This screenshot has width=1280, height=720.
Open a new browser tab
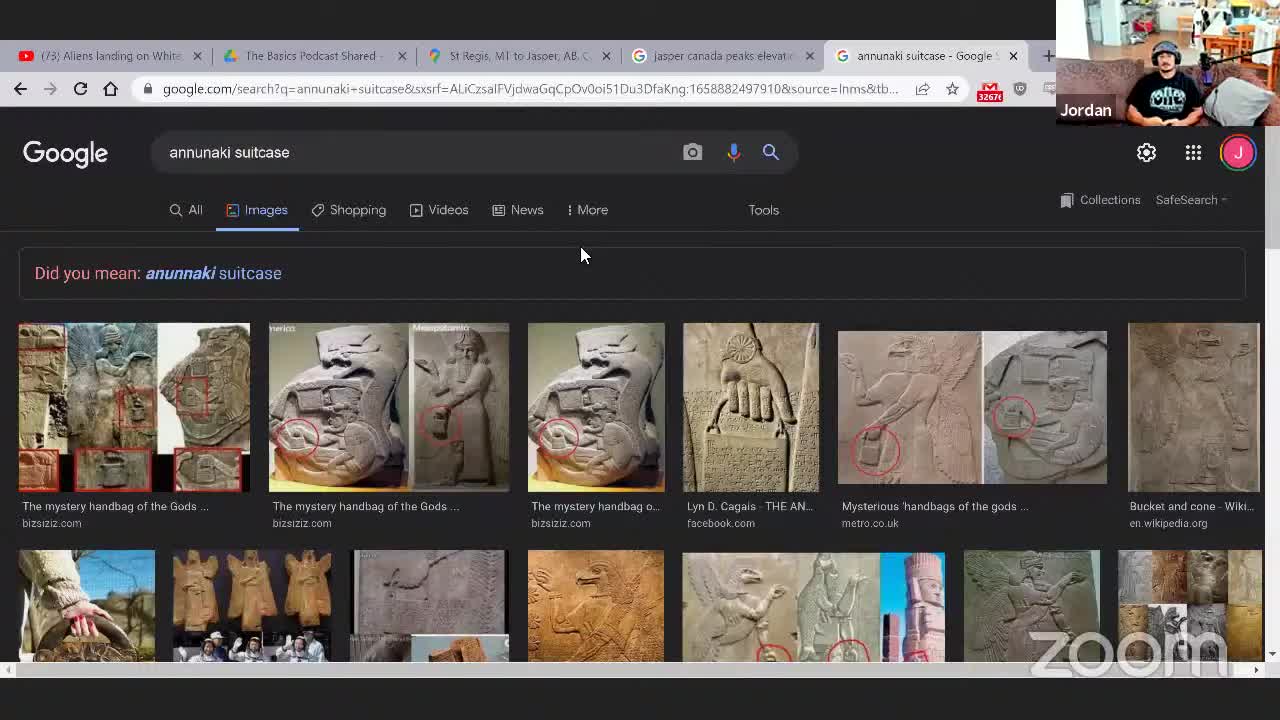click(x=1046, y=56)
